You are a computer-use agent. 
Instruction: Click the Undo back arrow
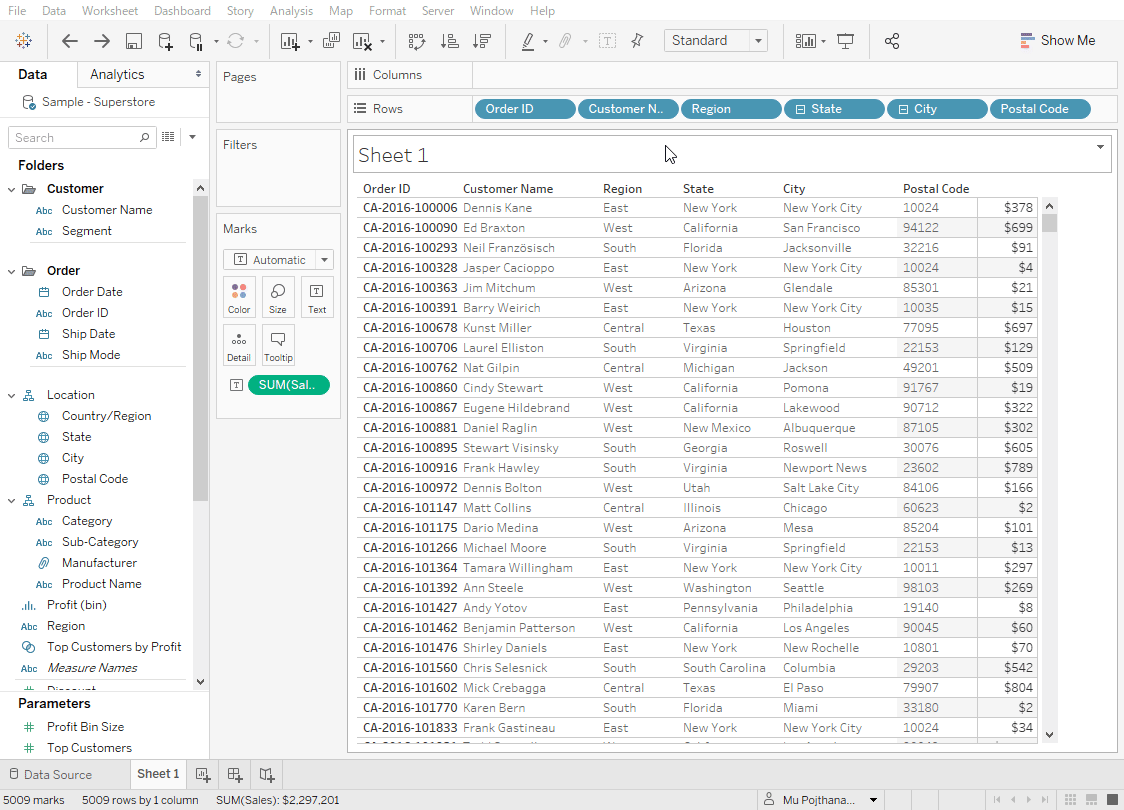tap(70, 41)
